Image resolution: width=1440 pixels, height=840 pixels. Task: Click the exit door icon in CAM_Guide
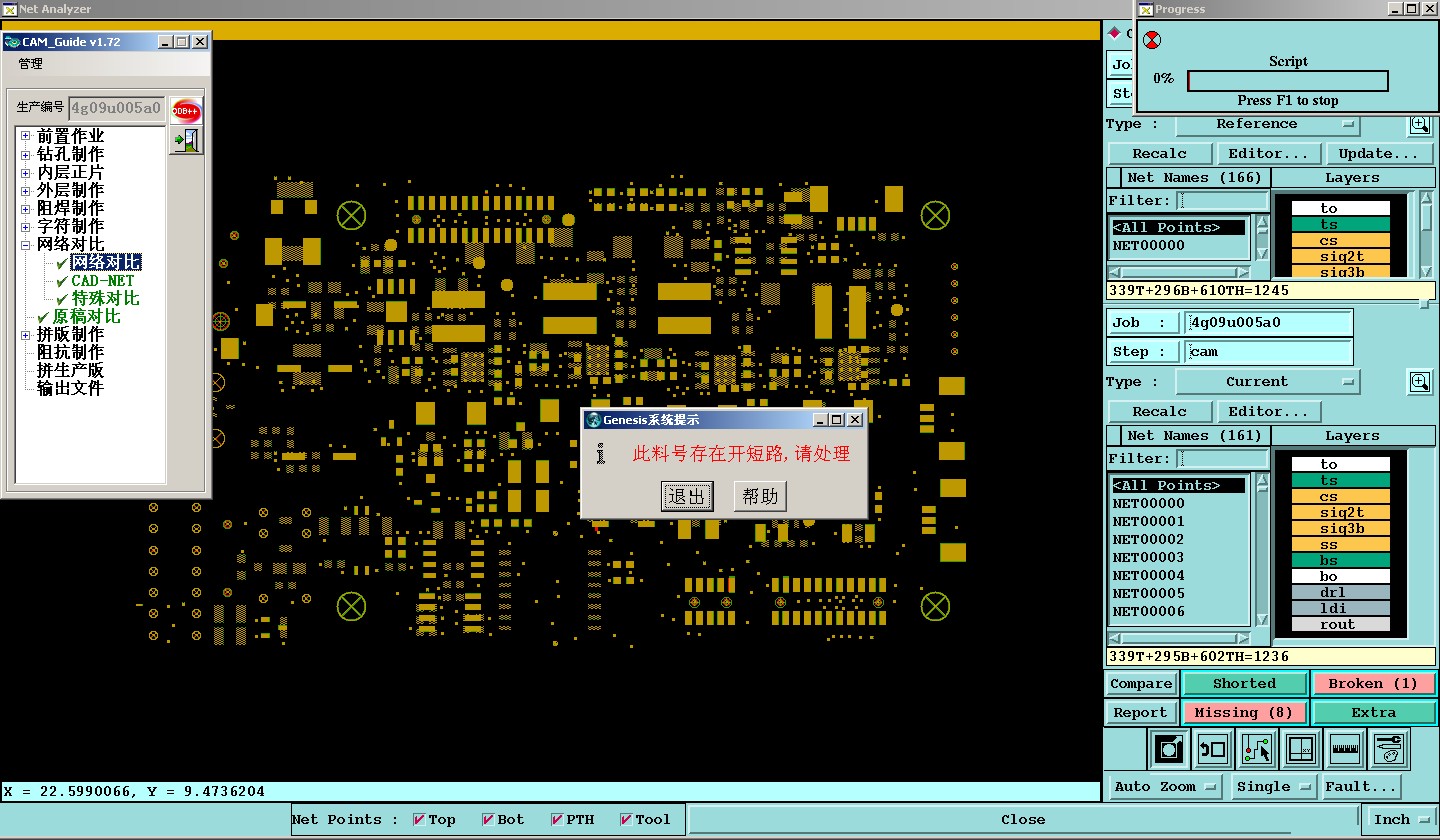coord(186,141)
